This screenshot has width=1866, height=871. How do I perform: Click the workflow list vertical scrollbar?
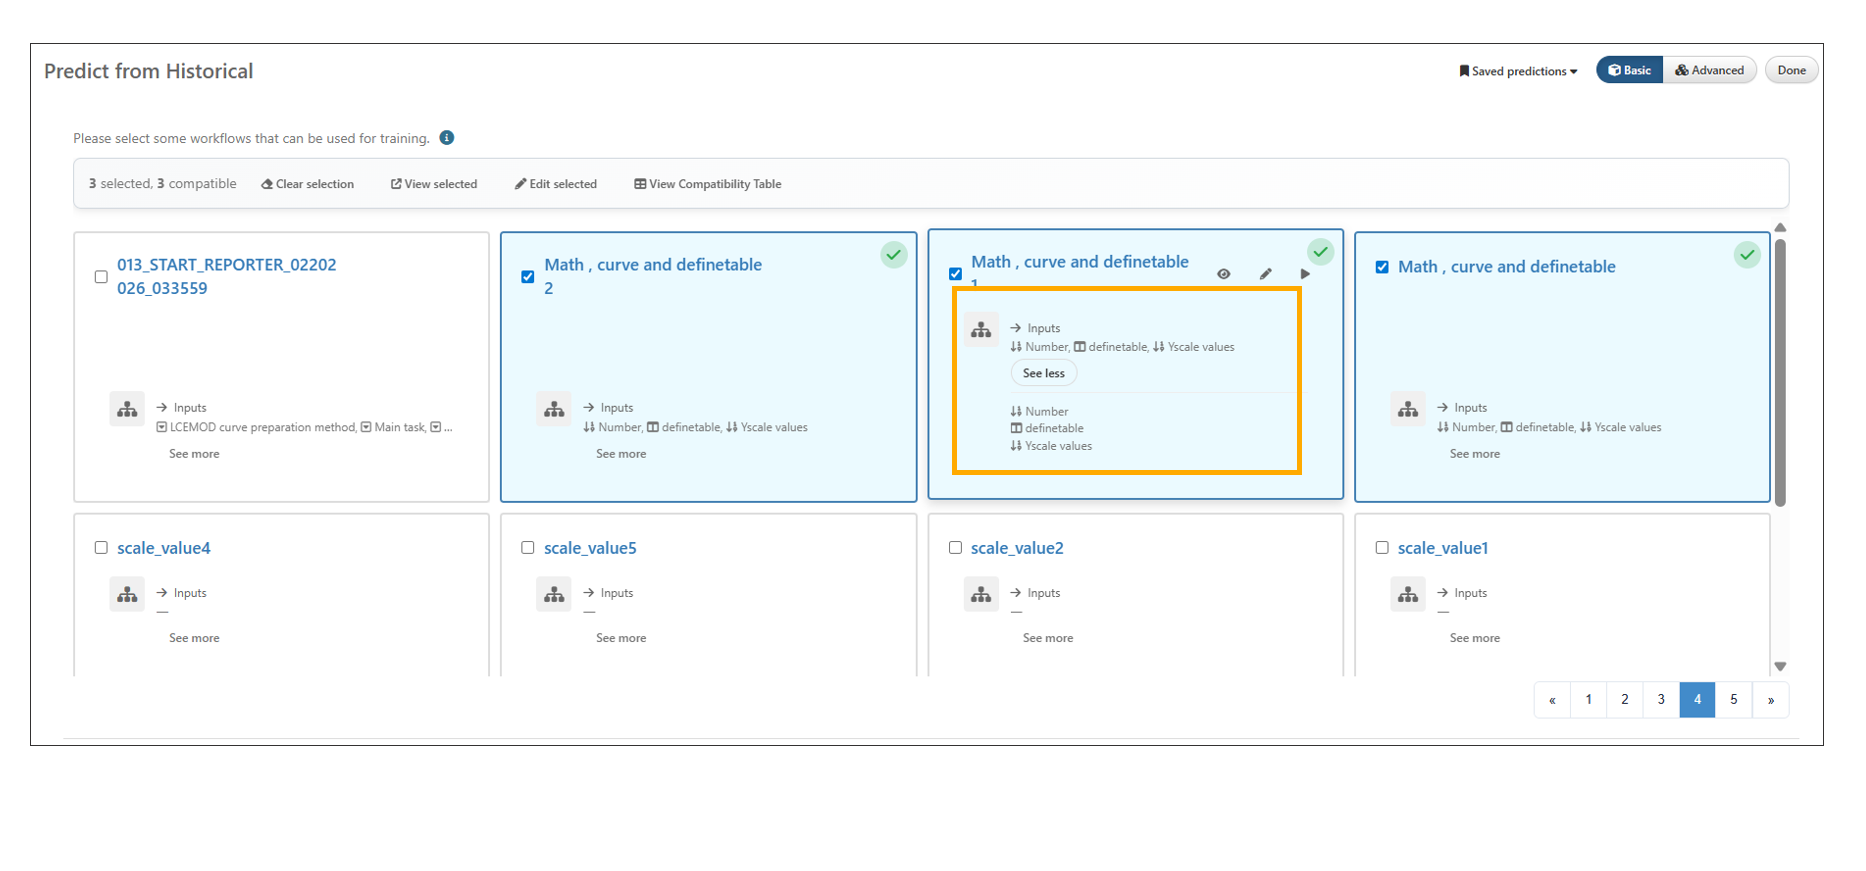1780,370
